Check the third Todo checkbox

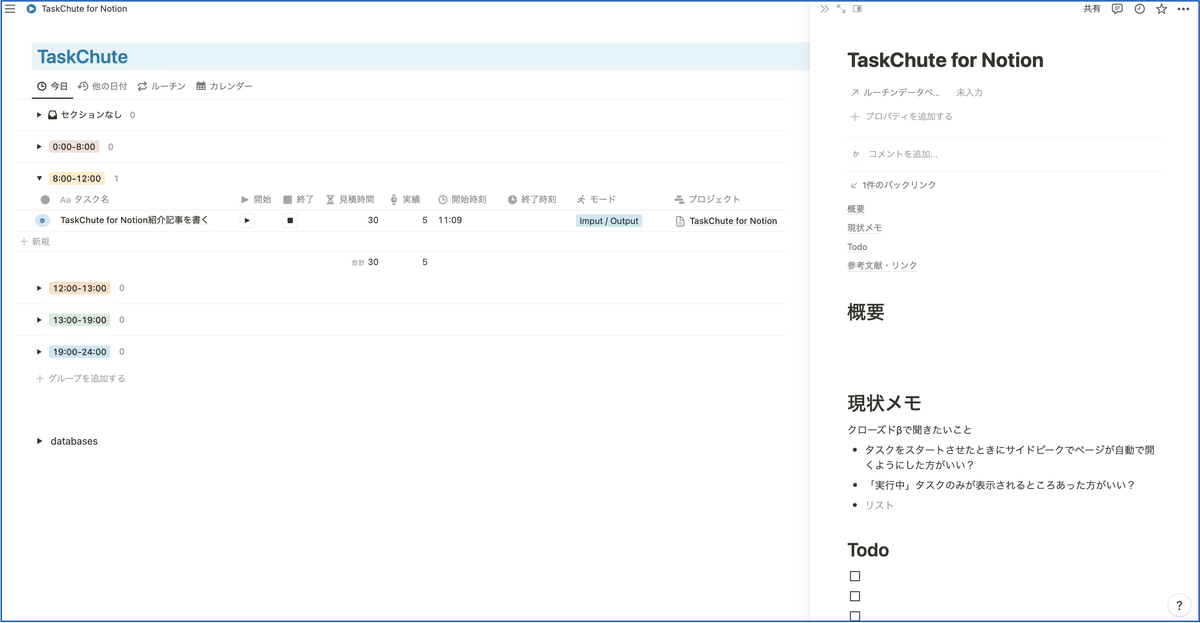[x=855, y=615]
